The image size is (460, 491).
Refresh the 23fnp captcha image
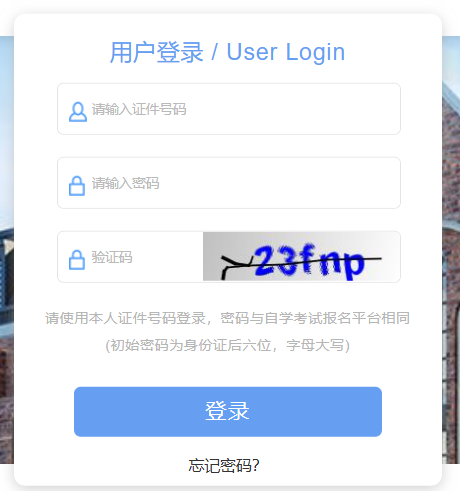point(301,256)
